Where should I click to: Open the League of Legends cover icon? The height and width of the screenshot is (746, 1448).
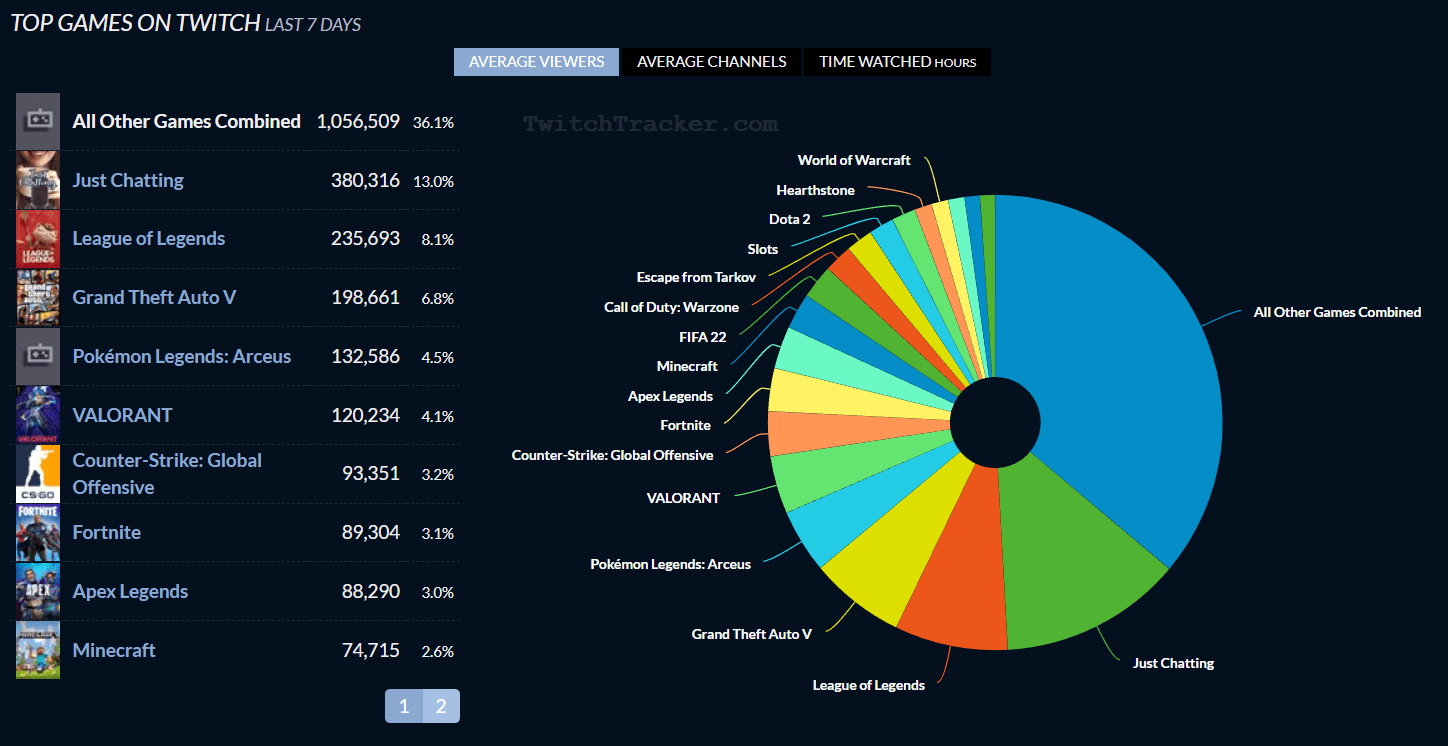[38, 239]
